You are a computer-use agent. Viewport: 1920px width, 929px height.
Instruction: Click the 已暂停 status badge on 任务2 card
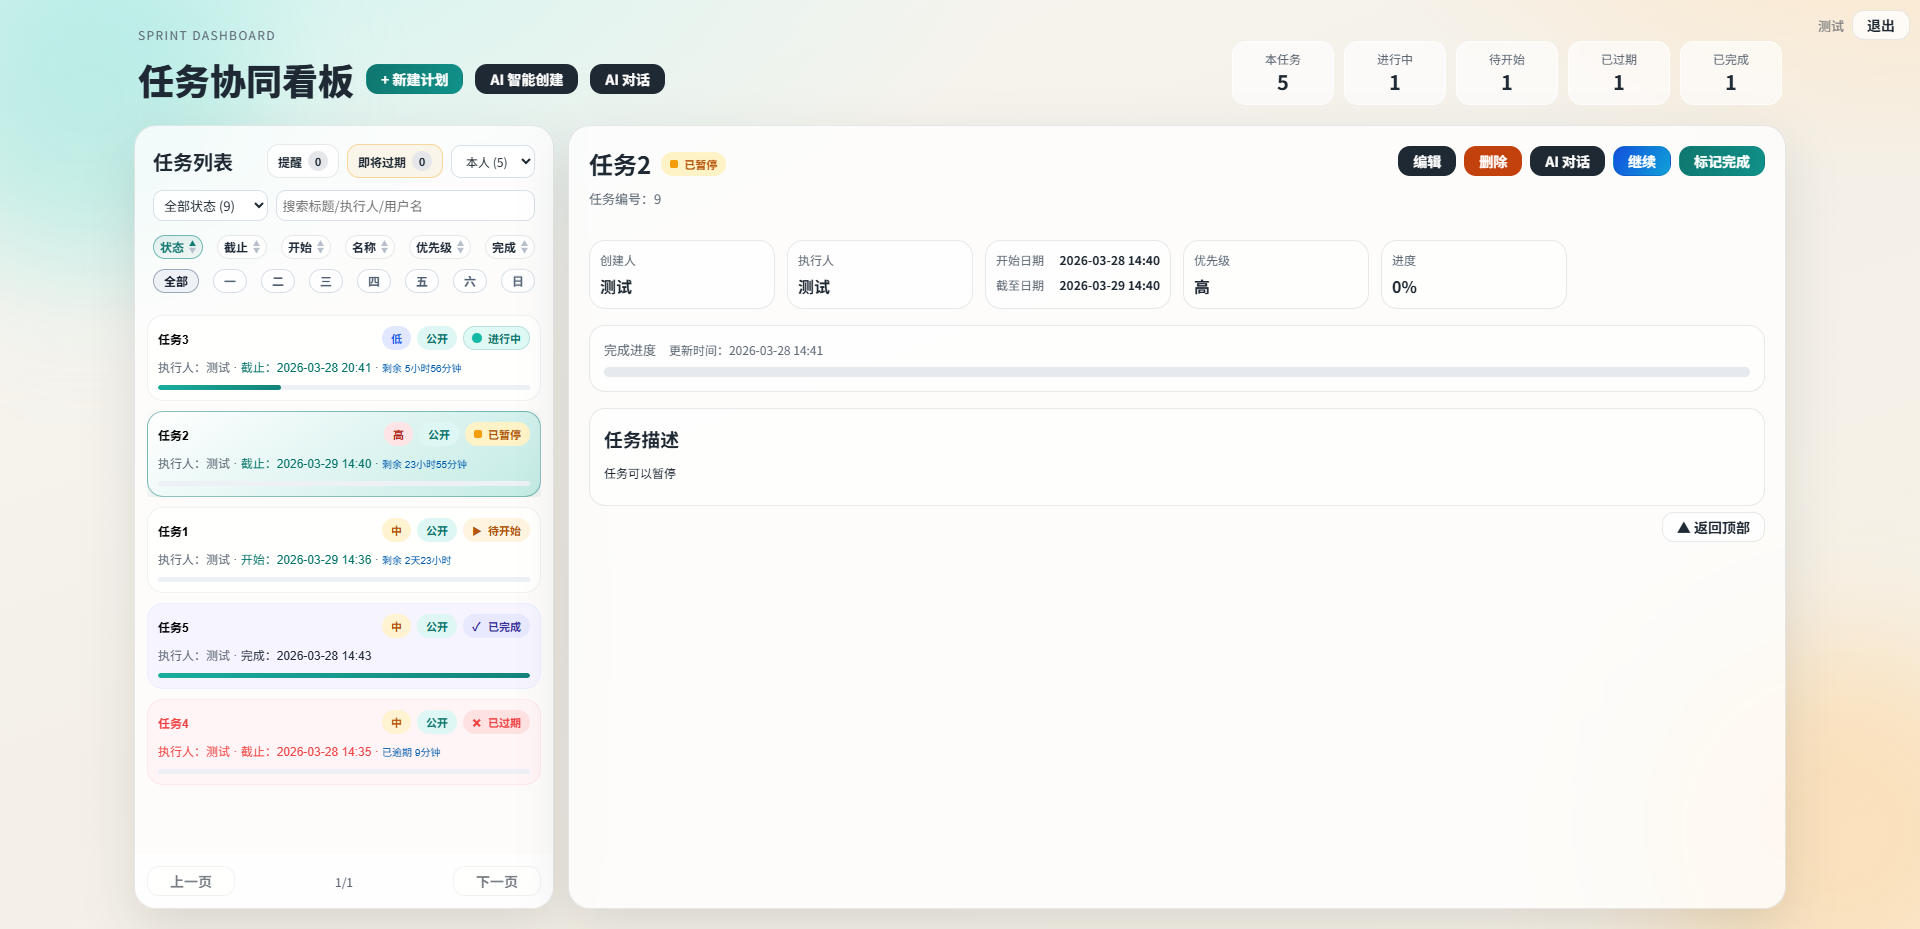497,435
